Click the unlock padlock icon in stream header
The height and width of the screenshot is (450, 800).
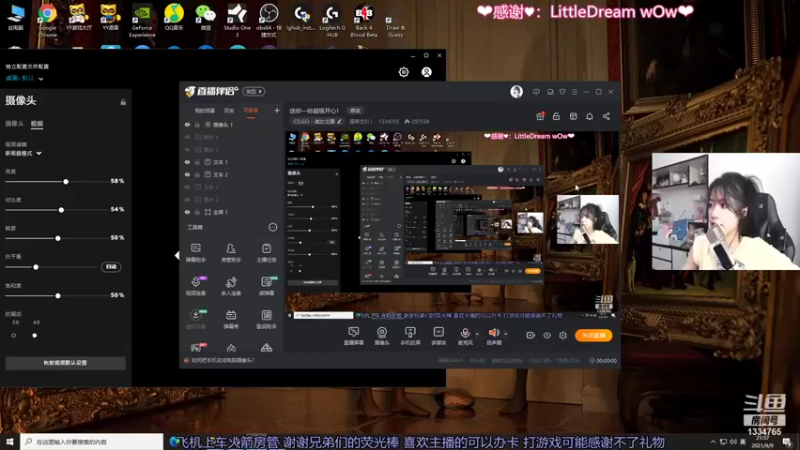[x=556, y=116]
